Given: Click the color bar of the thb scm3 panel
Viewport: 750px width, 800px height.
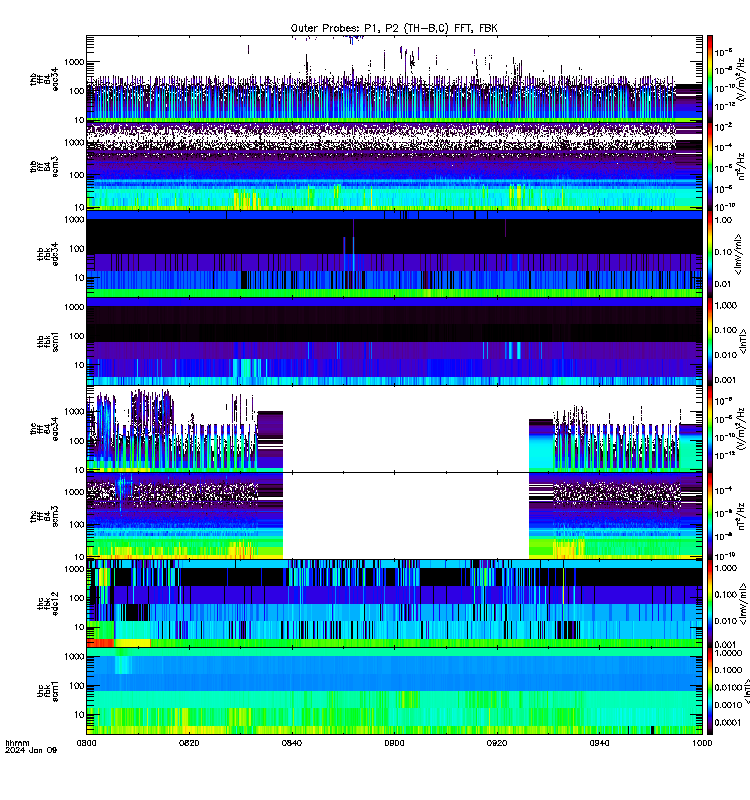Looking at the screenshot, I should point(709,166).
